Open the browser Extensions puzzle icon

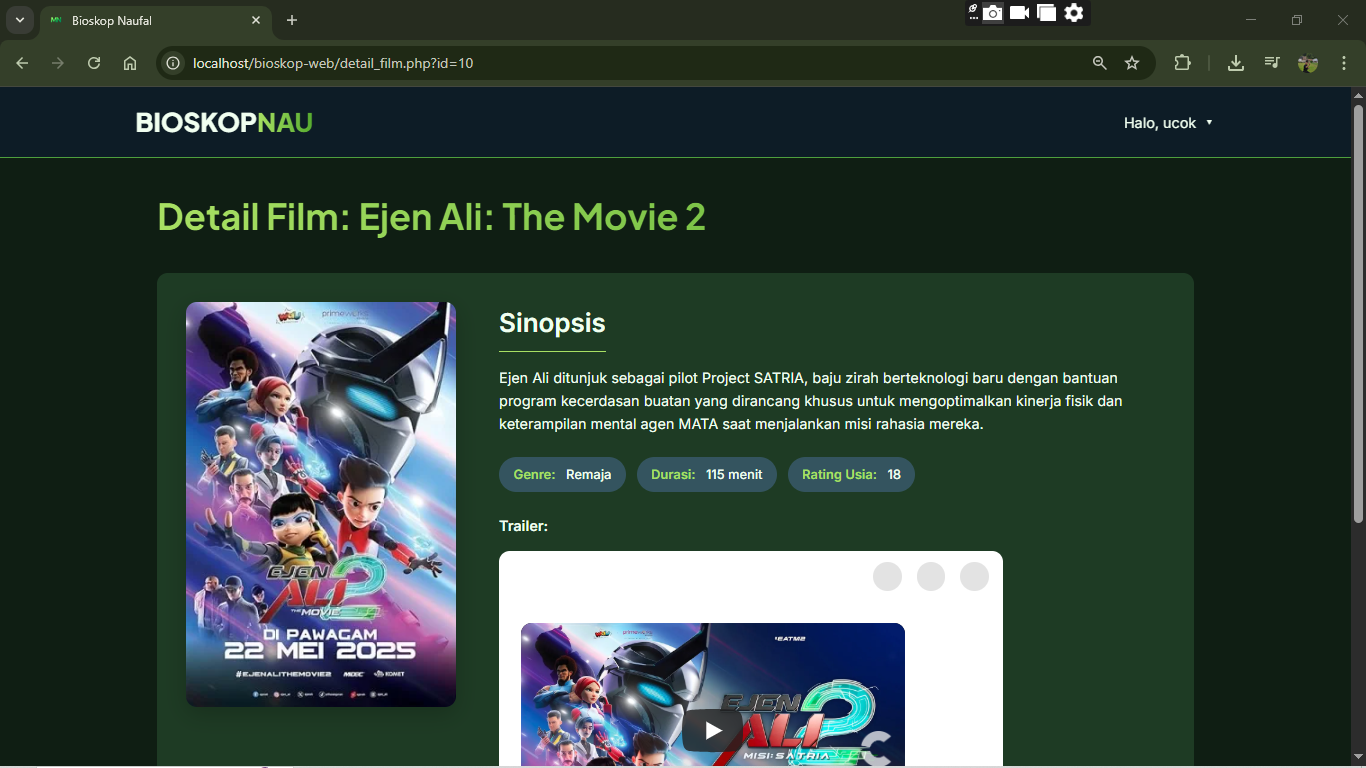pyautogui.click(x=1182, y=63)
